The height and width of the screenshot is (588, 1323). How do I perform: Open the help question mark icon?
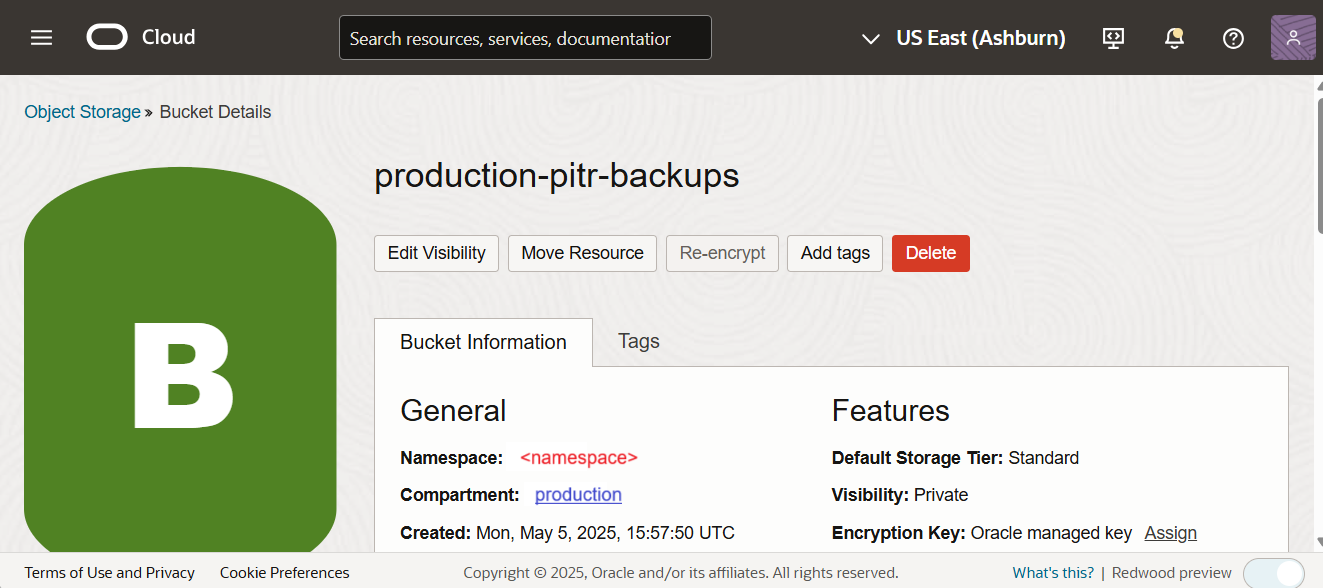tap(1234, 38)
